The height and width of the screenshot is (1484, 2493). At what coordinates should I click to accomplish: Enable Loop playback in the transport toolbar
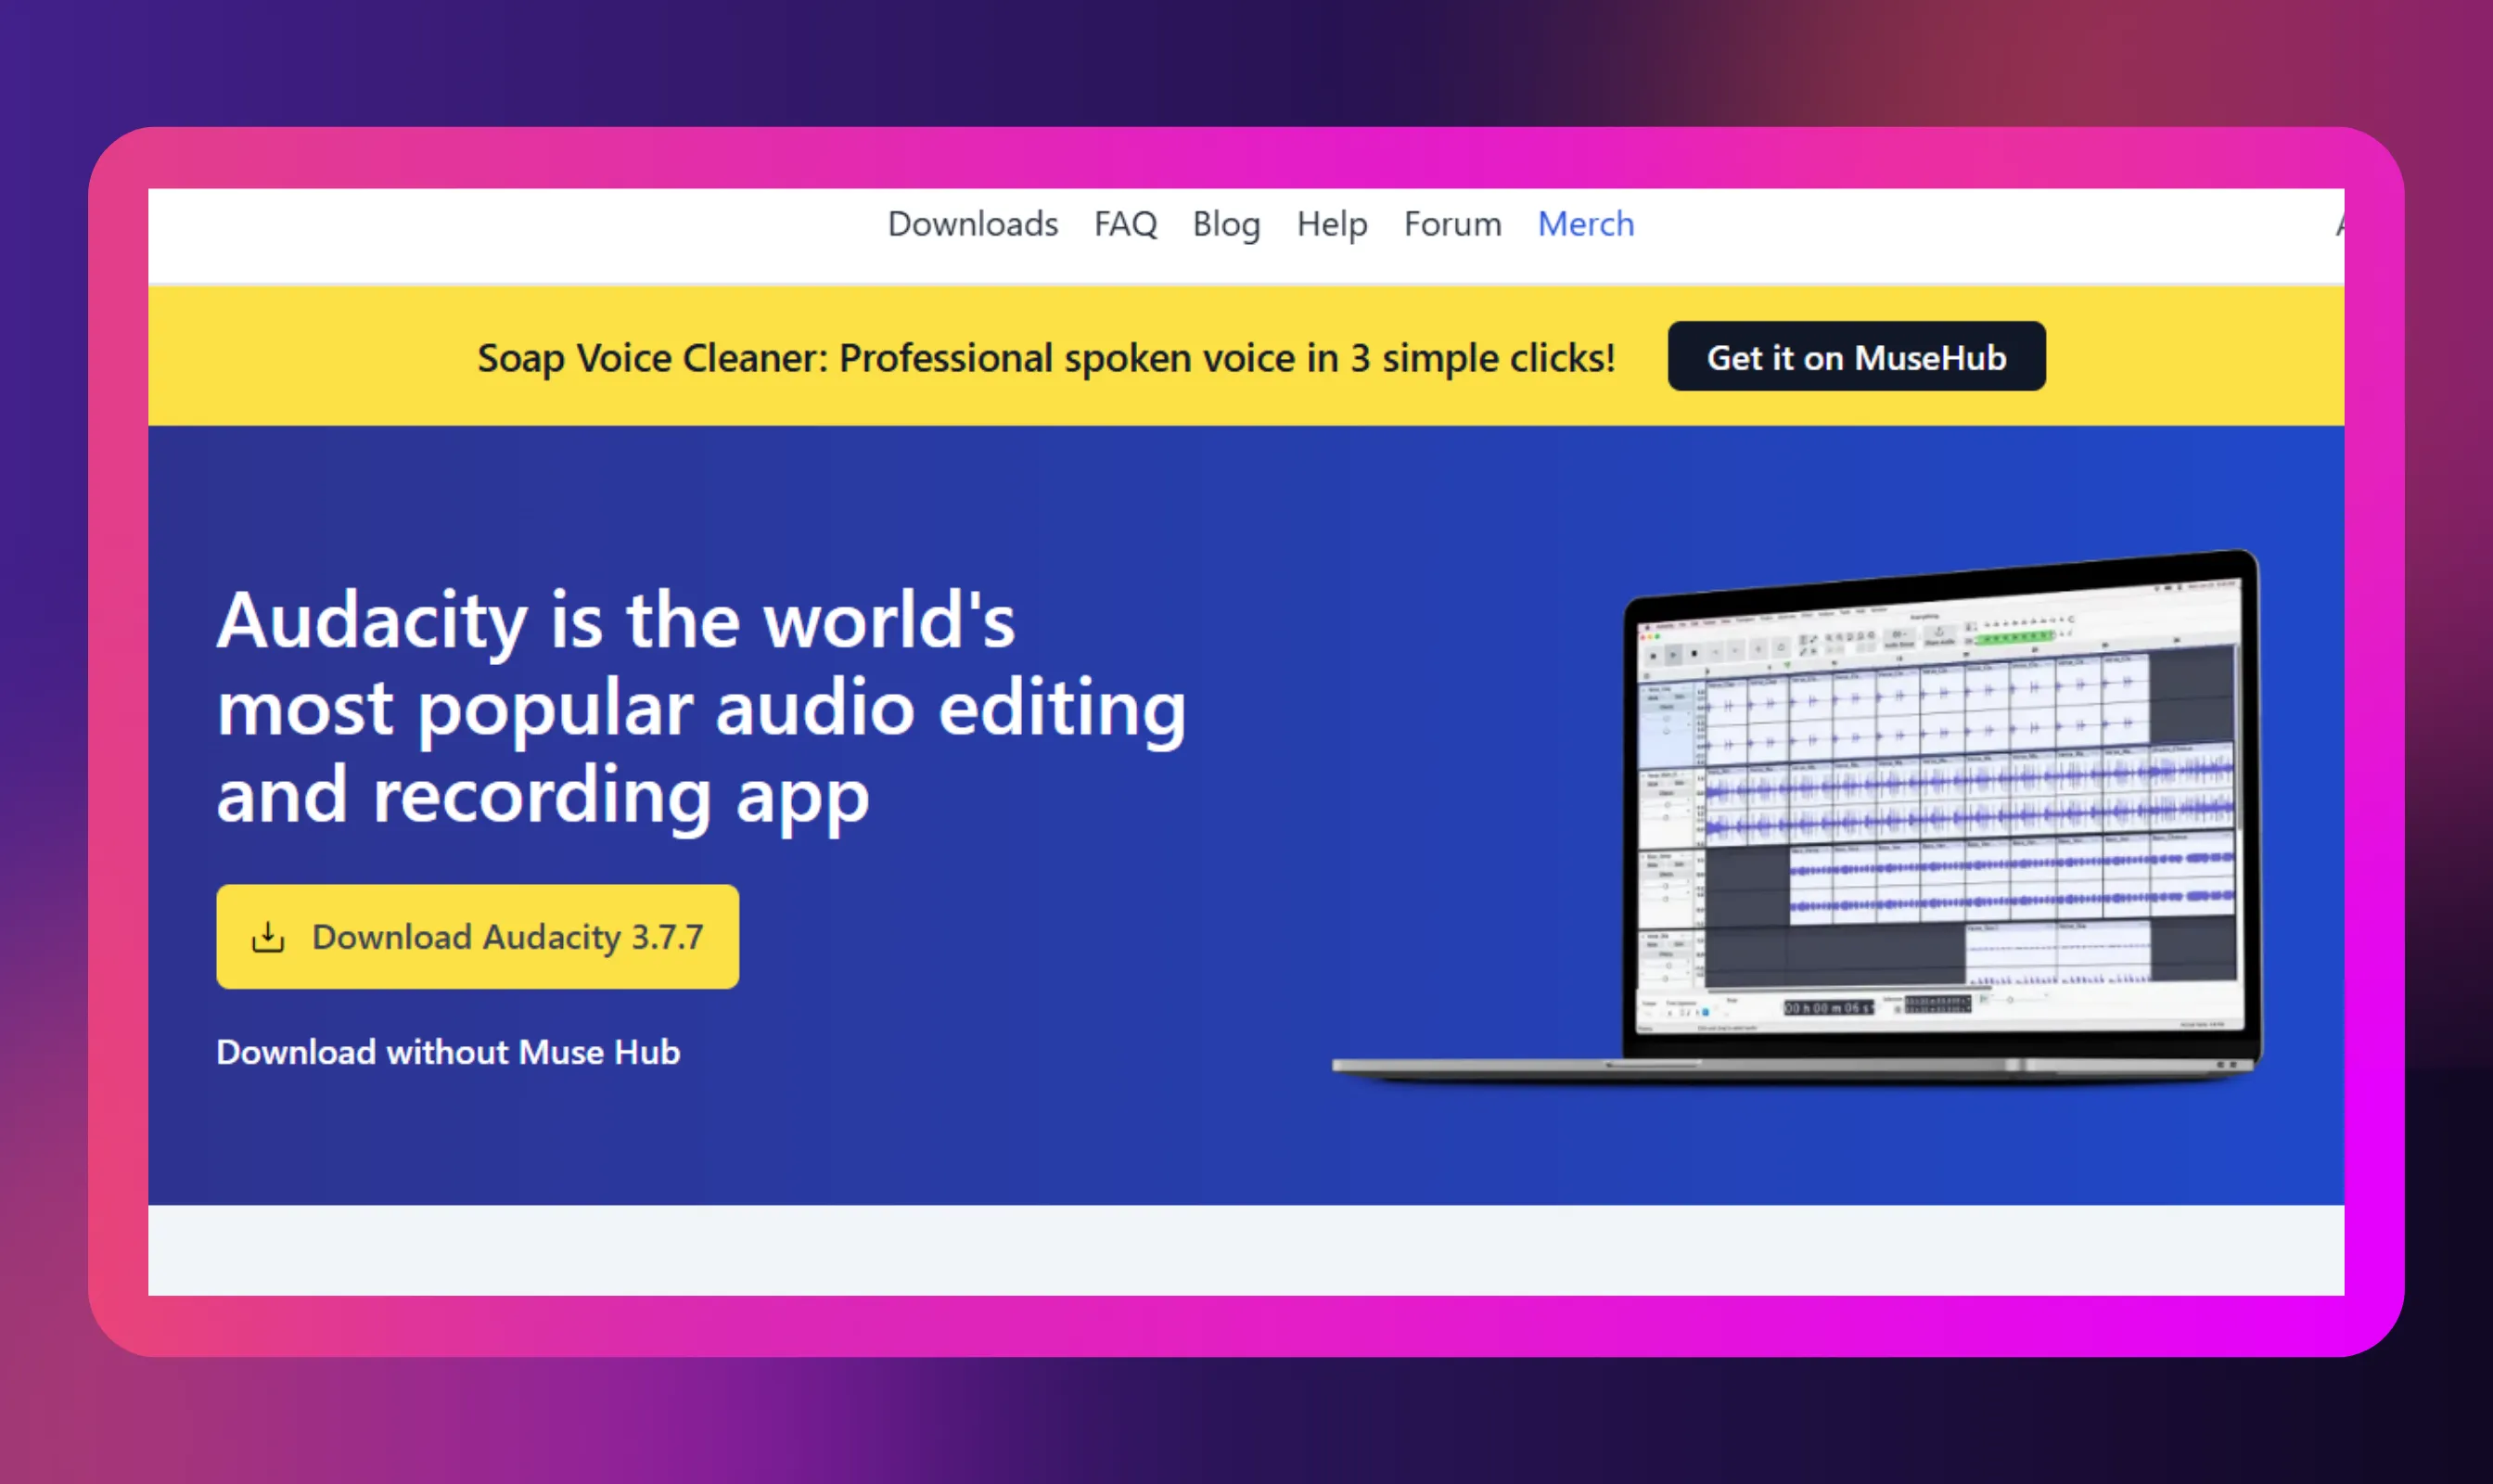click(x=1781, y=649)
